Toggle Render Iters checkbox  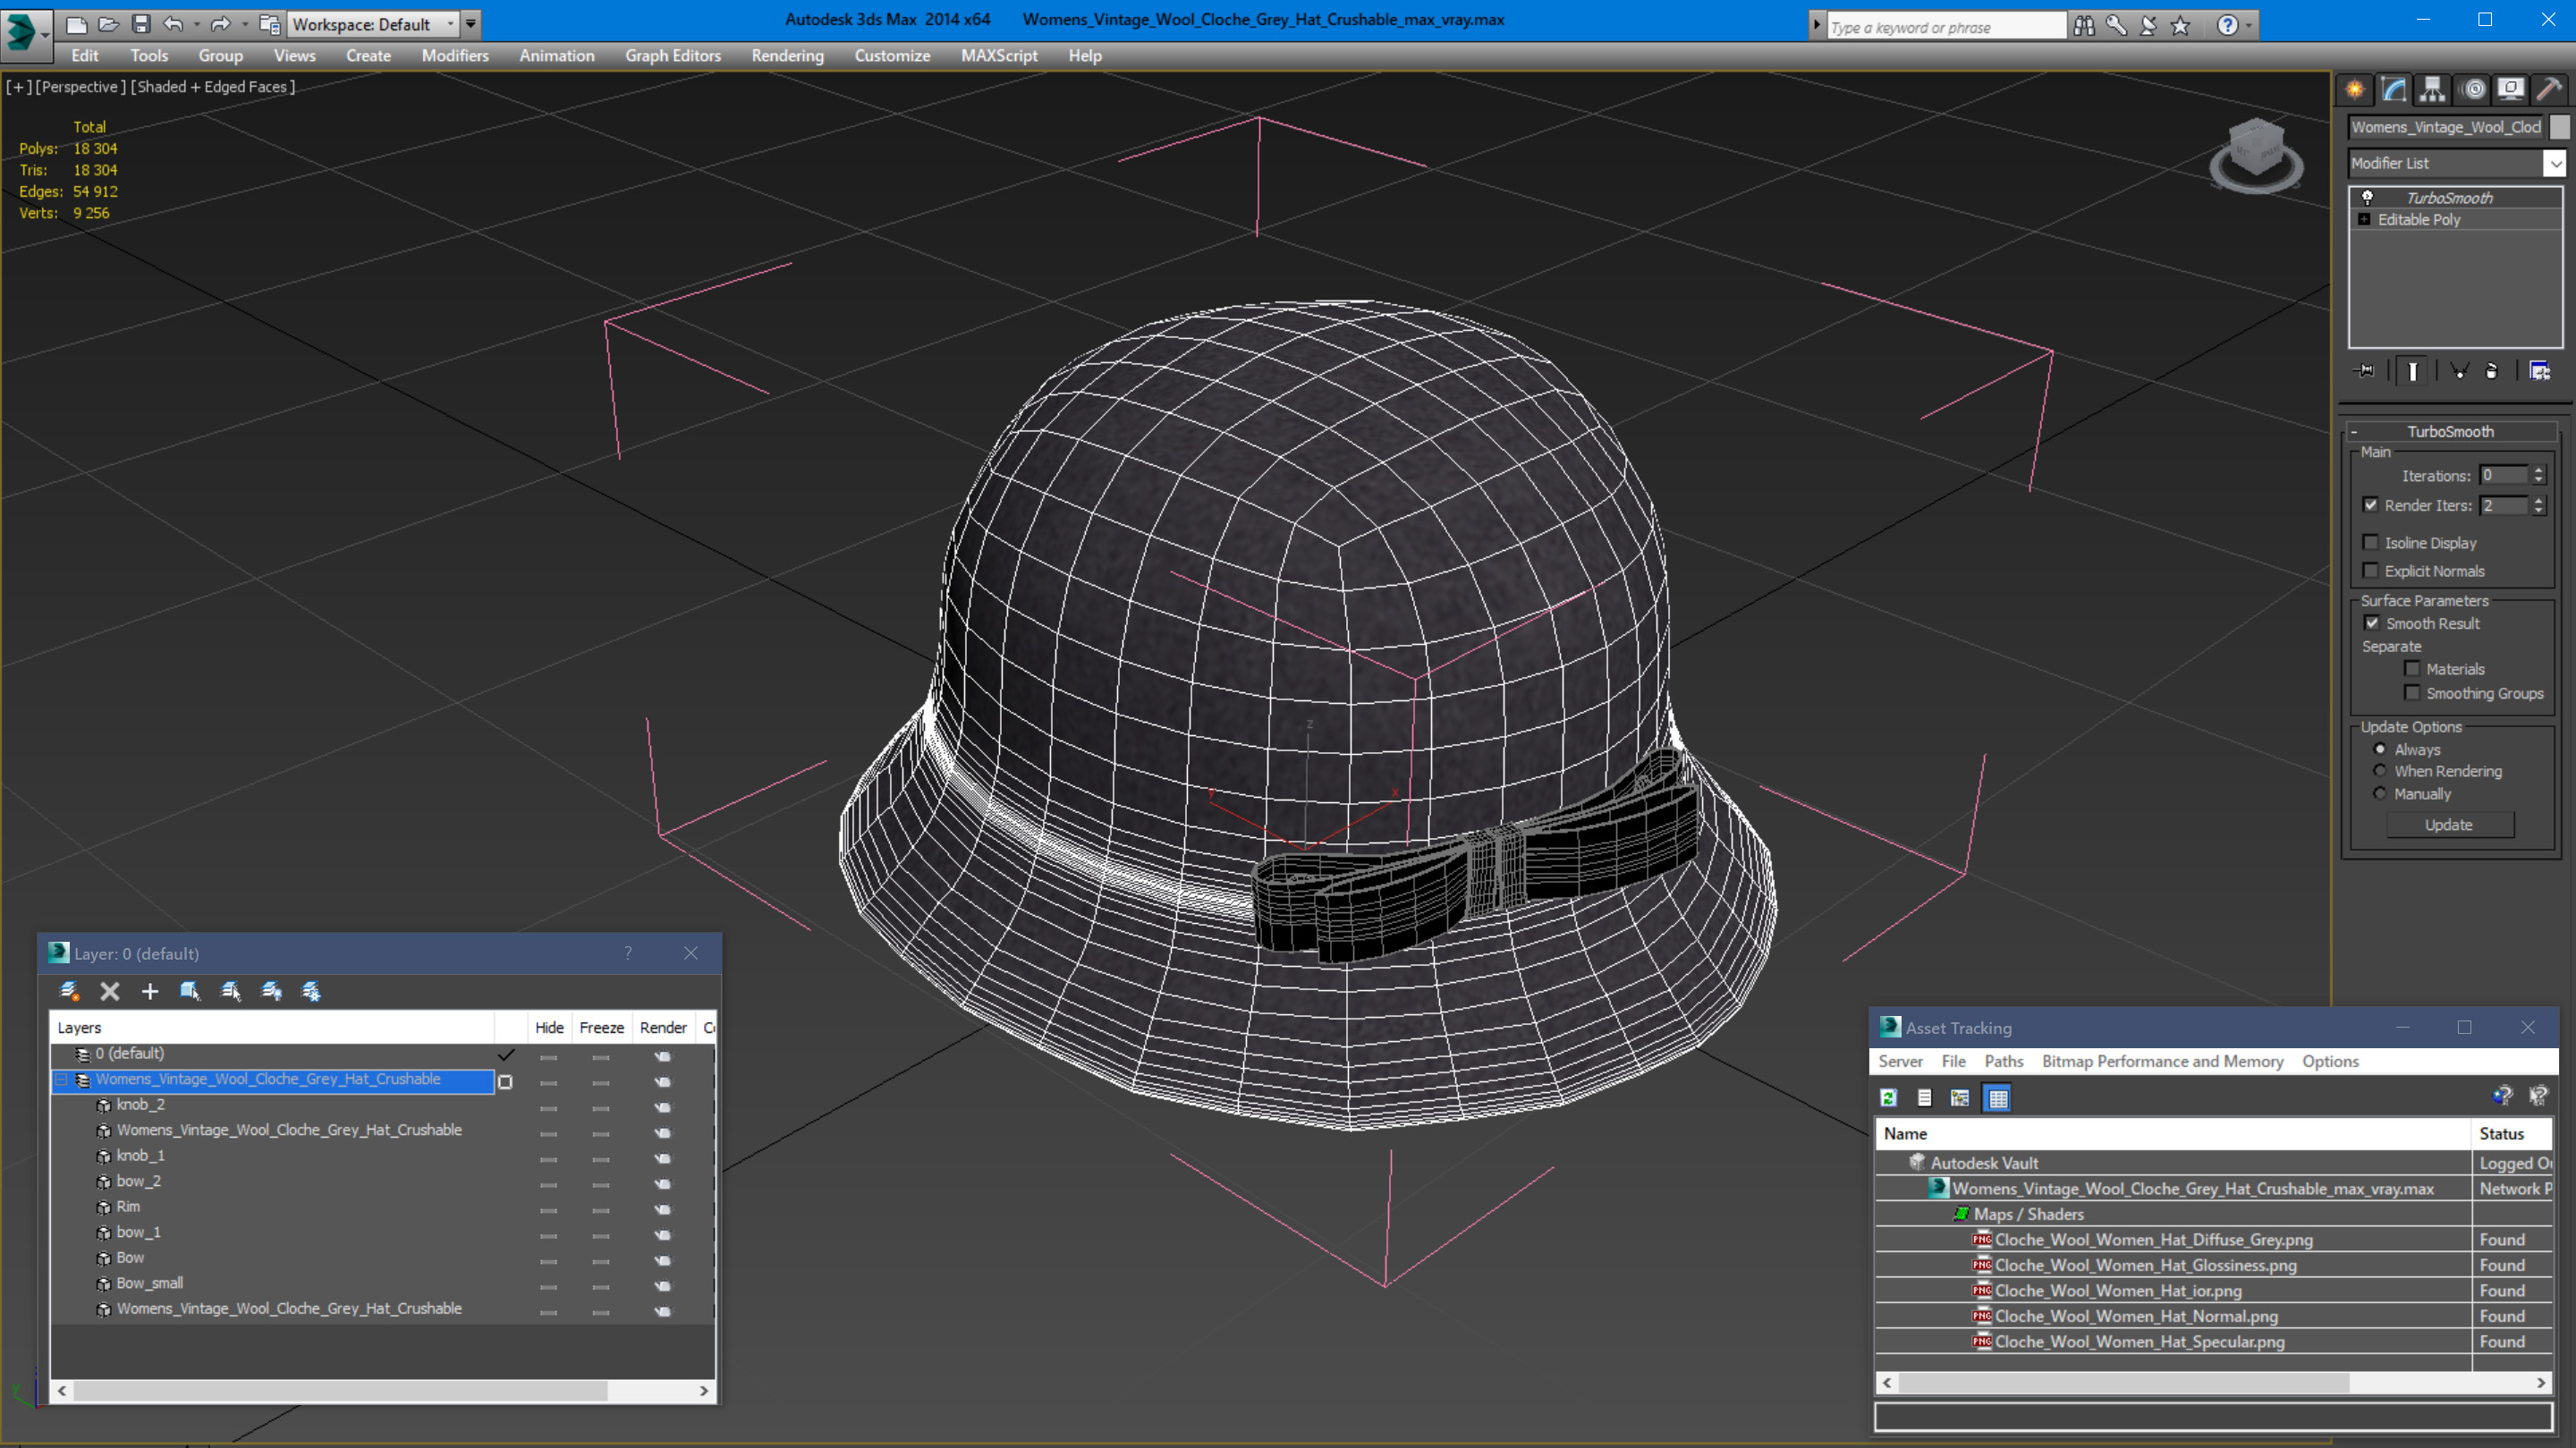(2370, 505)
